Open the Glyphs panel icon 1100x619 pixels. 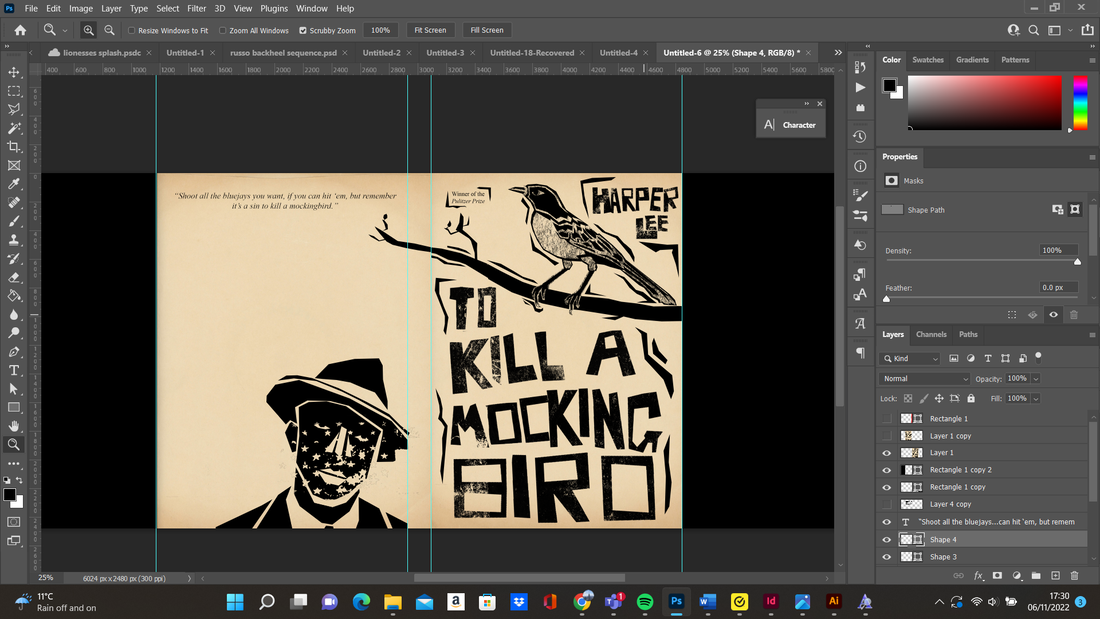coord(860,324)
